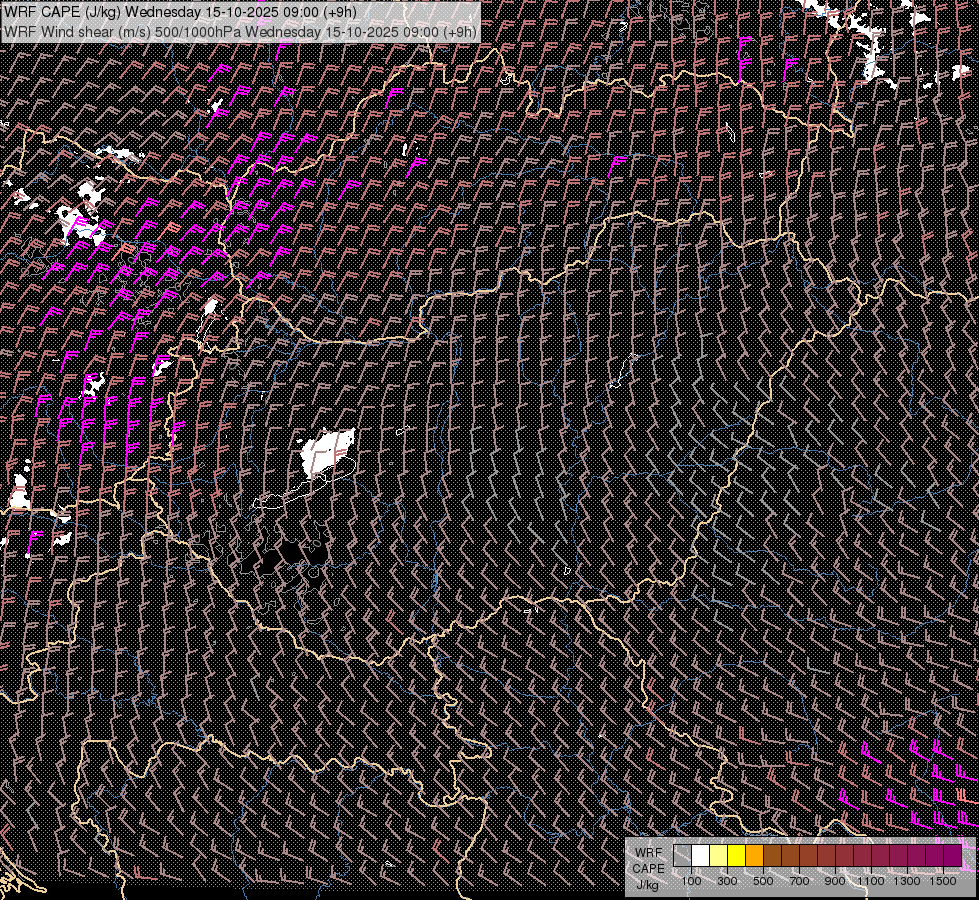979x900 pixels.
Task: Click the 500 label on legend scale
Action: 763,881
